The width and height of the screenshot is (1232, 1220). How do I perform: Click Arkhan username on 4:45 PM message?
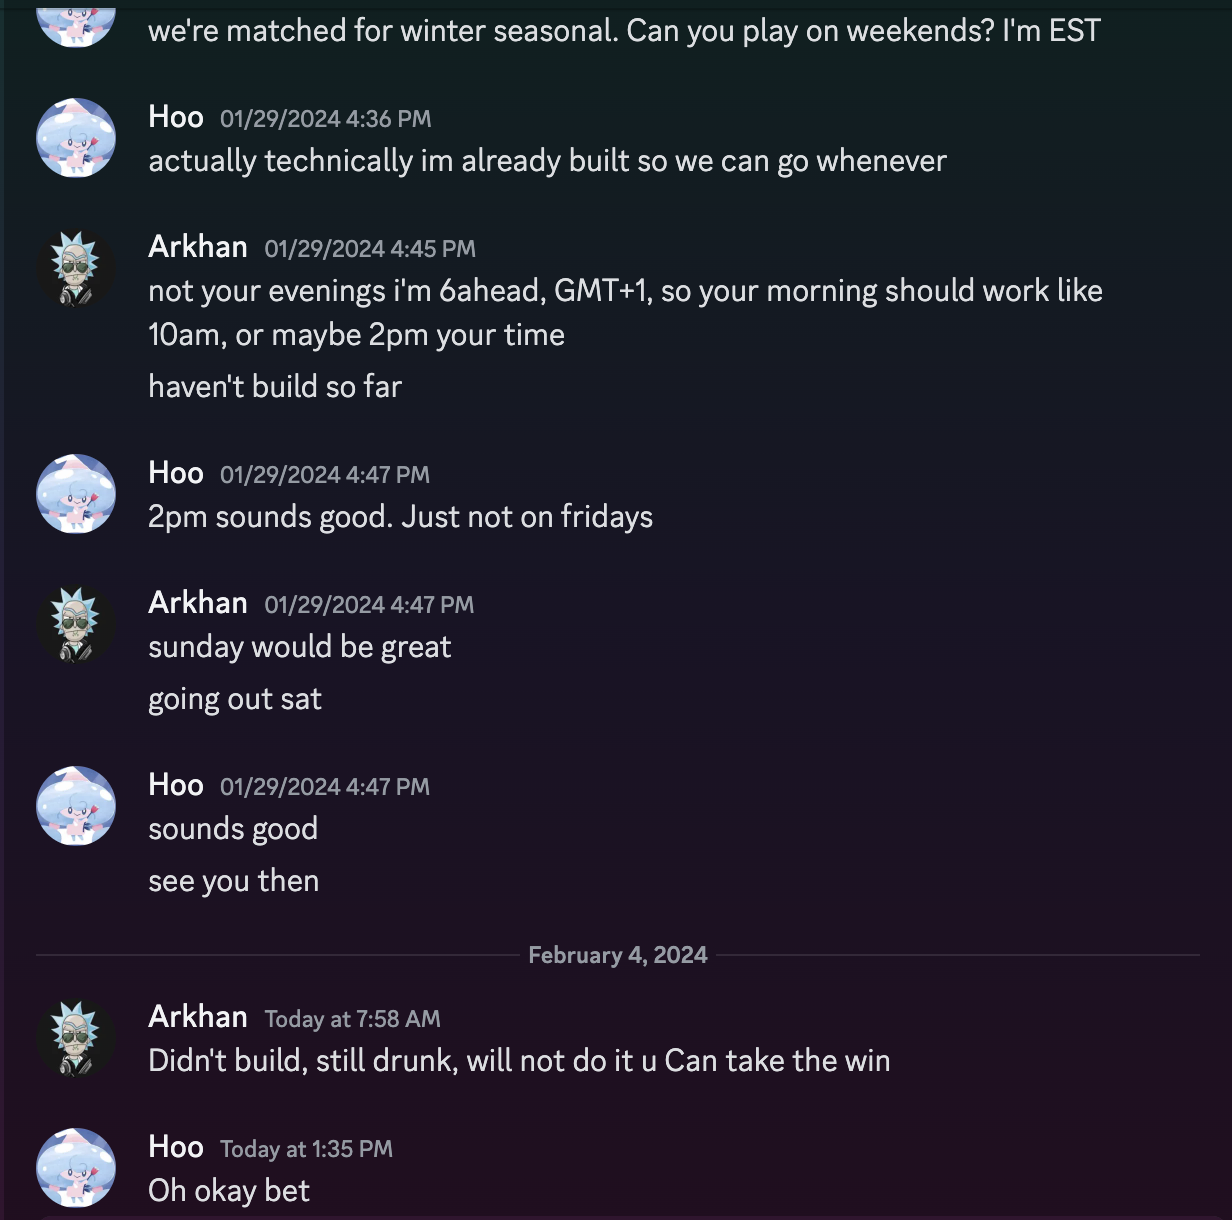point(198,247)
